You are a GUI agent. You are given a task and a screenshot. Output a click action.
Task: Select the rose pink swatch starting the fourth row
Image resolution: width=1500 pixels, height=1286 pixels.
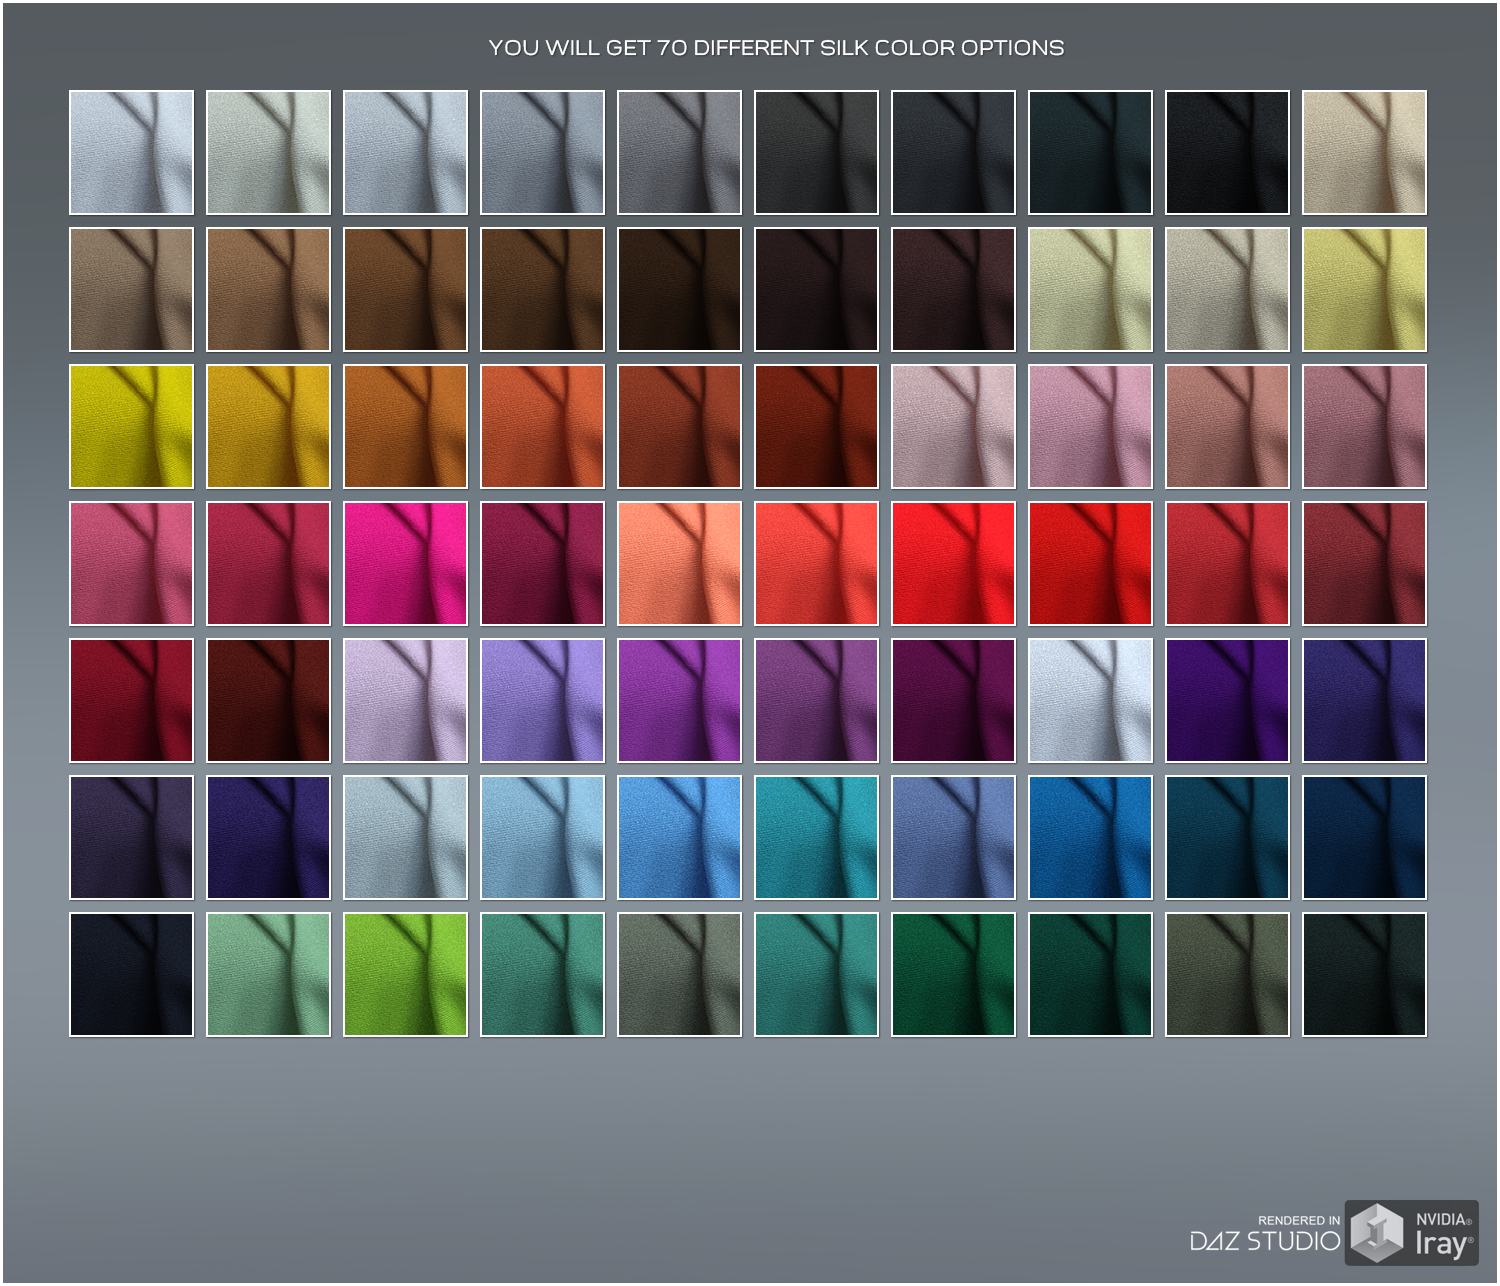pyautogui.click(x=131, y=563)
